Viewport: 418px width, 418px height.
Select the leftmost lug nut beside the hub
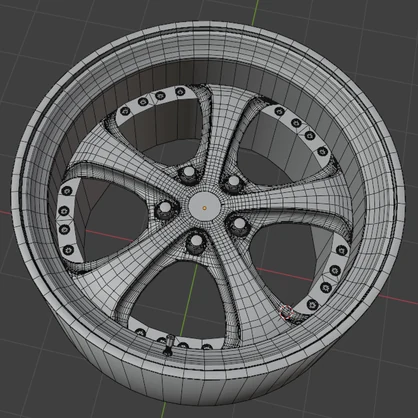(165, 210)
